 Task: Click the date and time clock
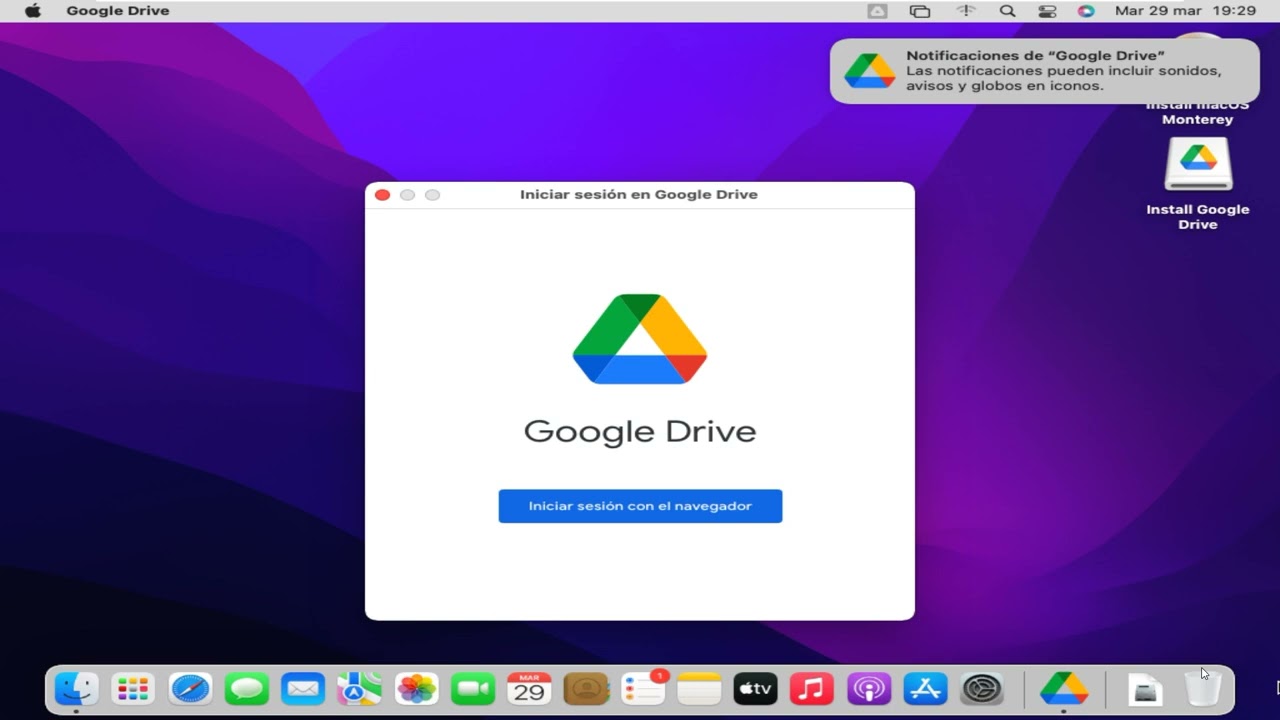pos(1185,11)
